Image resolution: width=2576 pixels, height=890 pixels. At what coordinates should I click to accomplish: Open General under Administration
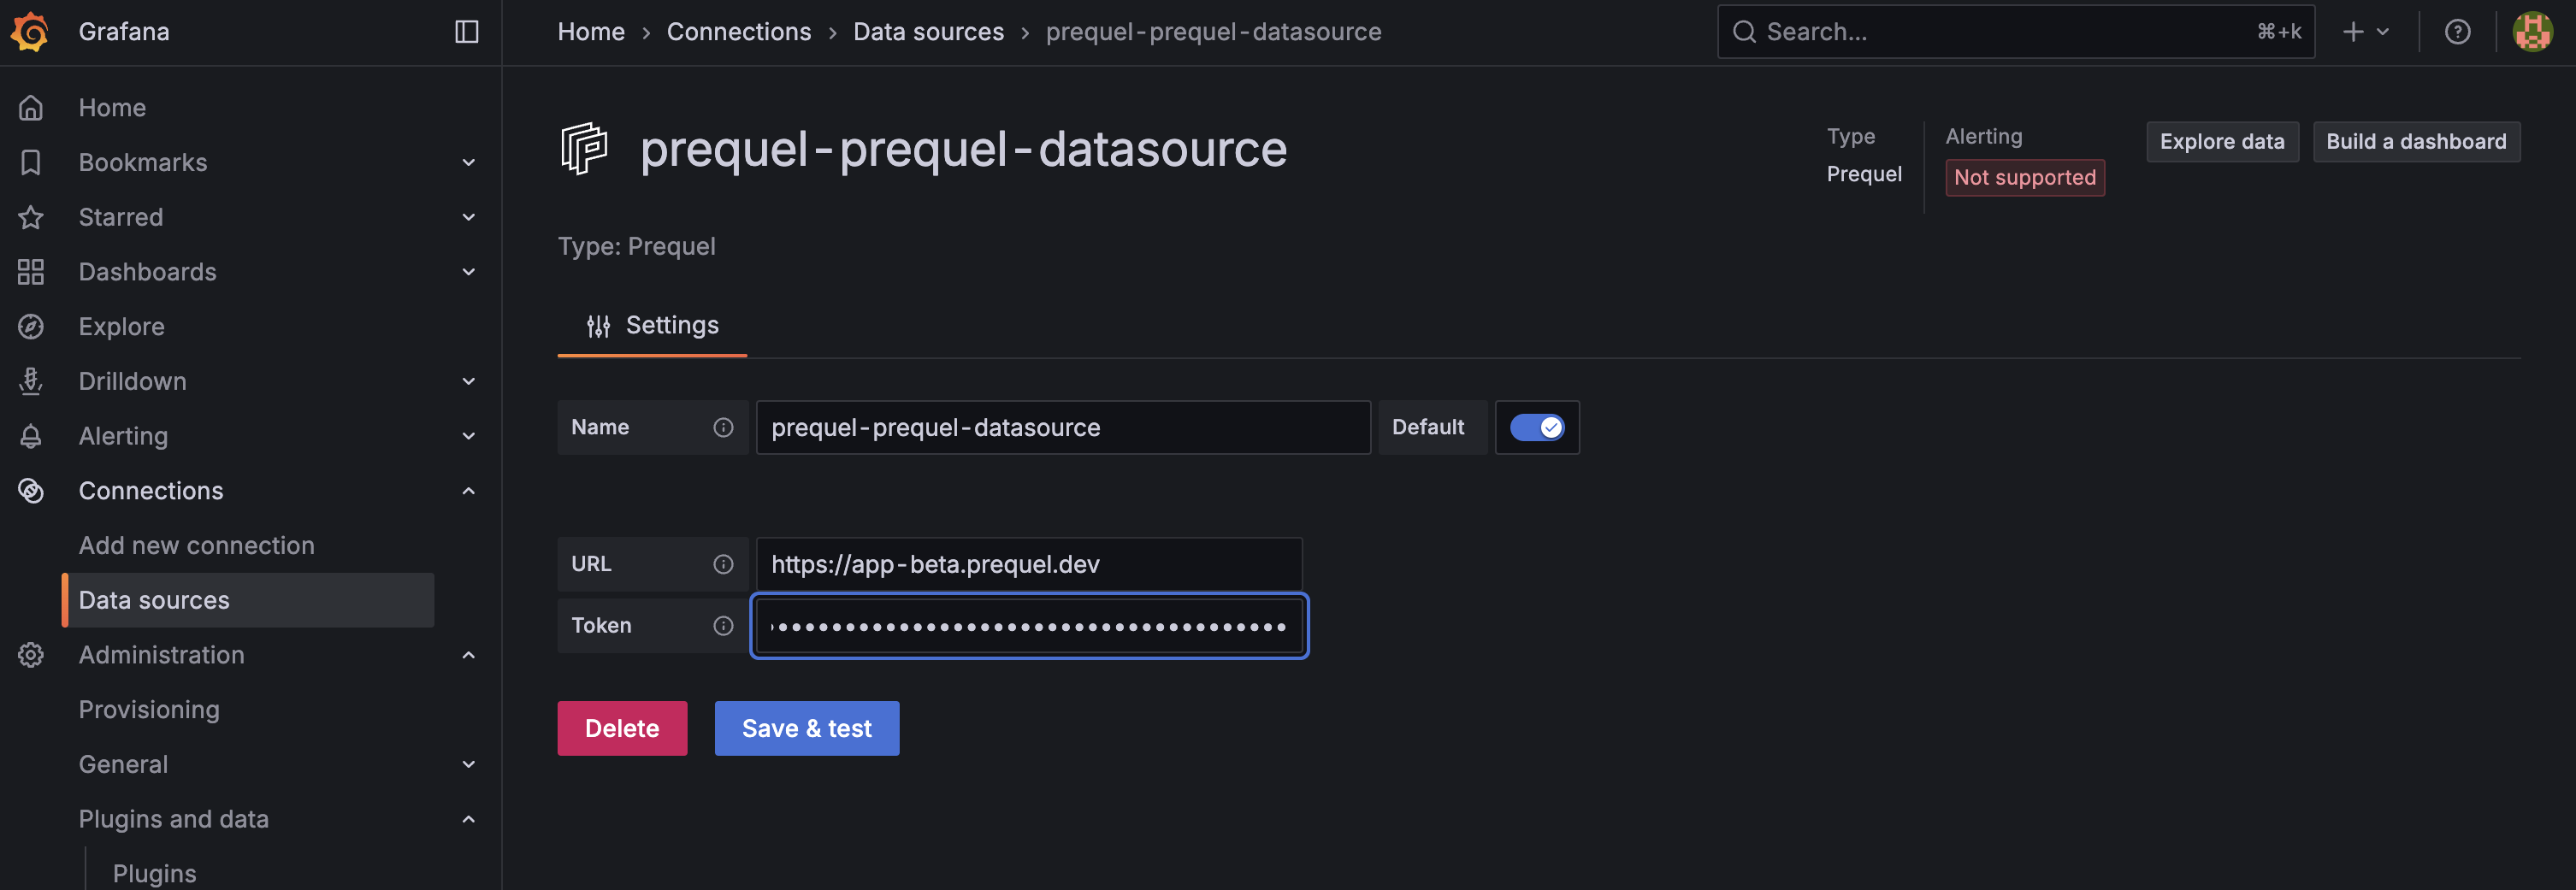[x=124, y=765]
